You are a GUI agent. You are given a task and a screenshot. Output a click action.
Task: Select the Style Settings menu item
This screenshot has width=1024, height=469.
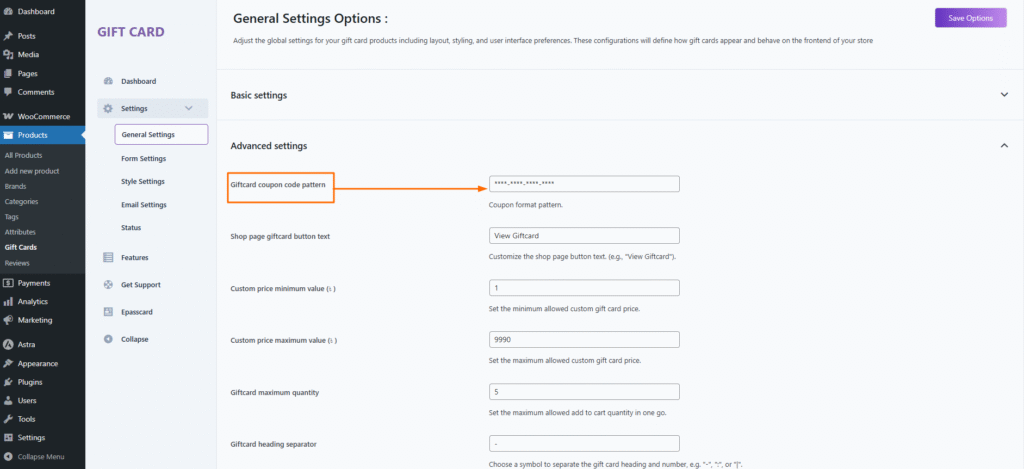click(143, 181)
